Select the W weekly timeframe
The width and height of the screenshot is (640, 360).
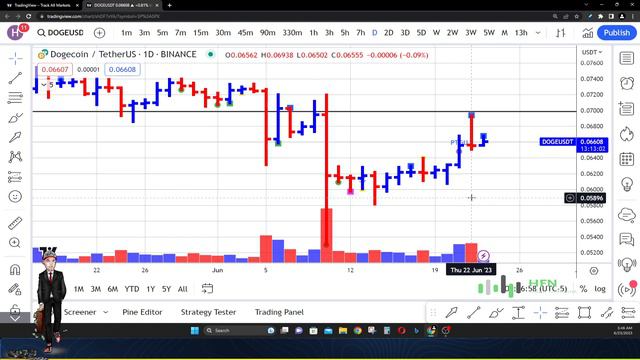point(436,33)
